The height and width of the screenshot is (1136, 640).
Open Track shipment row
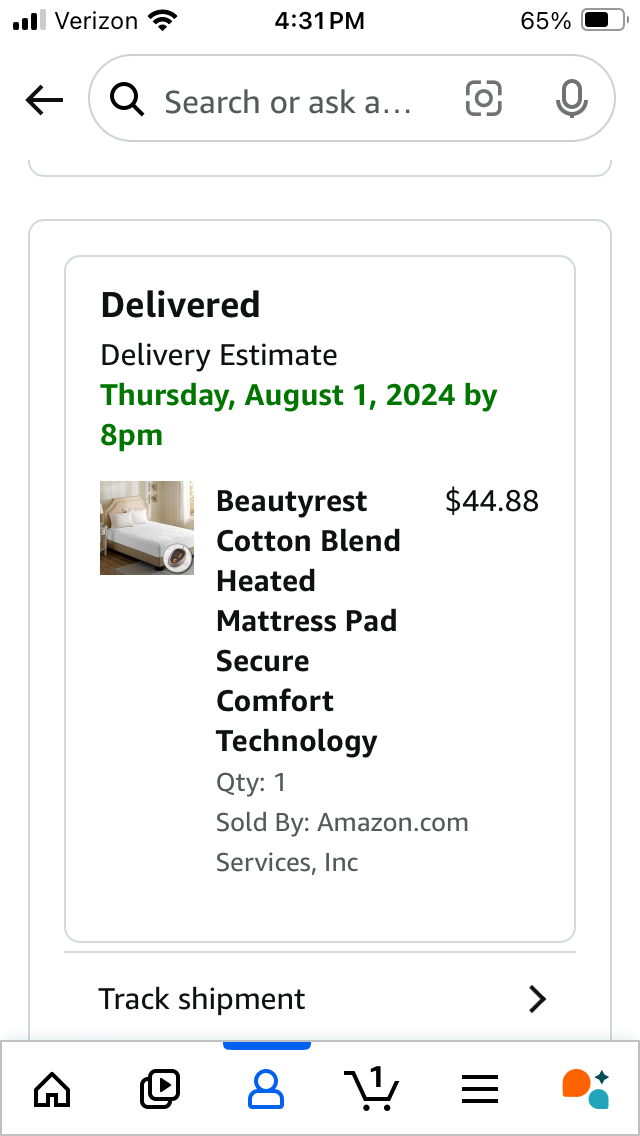(x=320, y=998)
